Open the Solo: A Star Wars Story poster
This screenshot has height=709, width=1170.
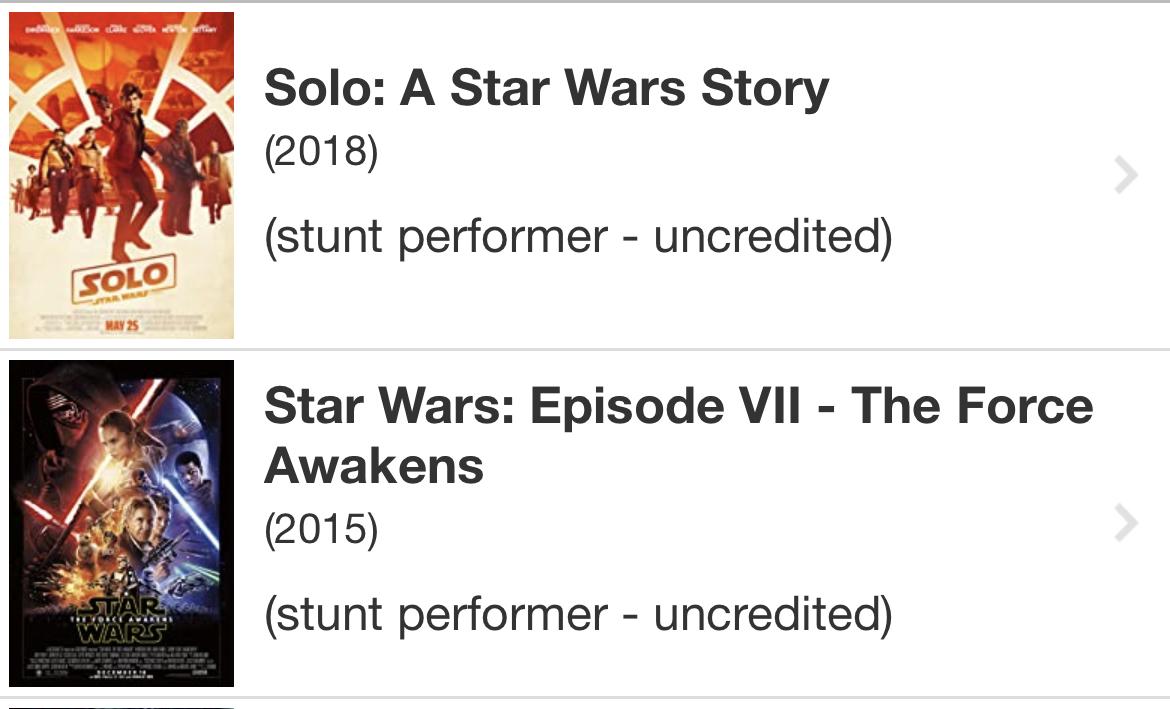pyautogui.click(x=121, y=175)
